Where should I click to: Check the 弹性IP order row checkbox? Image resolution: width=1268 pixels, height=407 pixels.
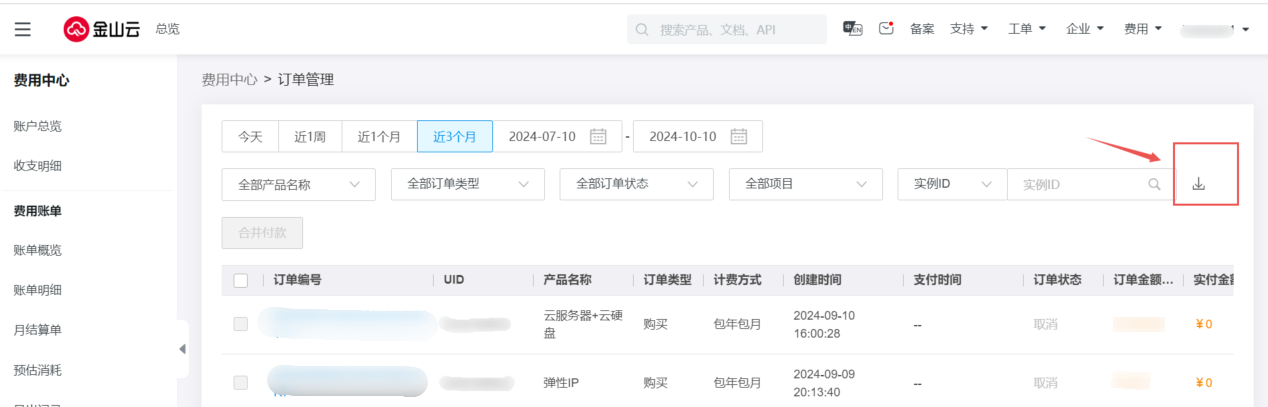click(241, 382)
